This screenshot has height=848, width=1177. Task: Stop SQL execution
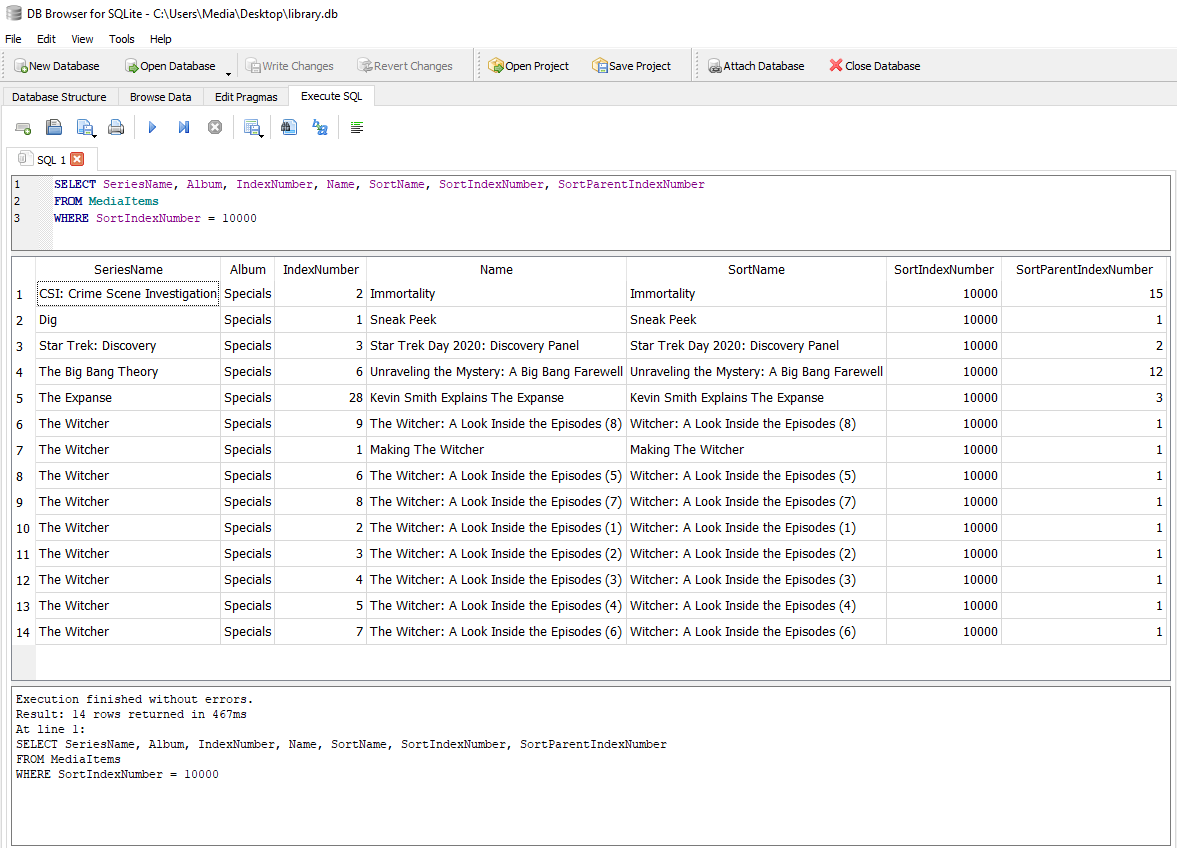[215, 128]
